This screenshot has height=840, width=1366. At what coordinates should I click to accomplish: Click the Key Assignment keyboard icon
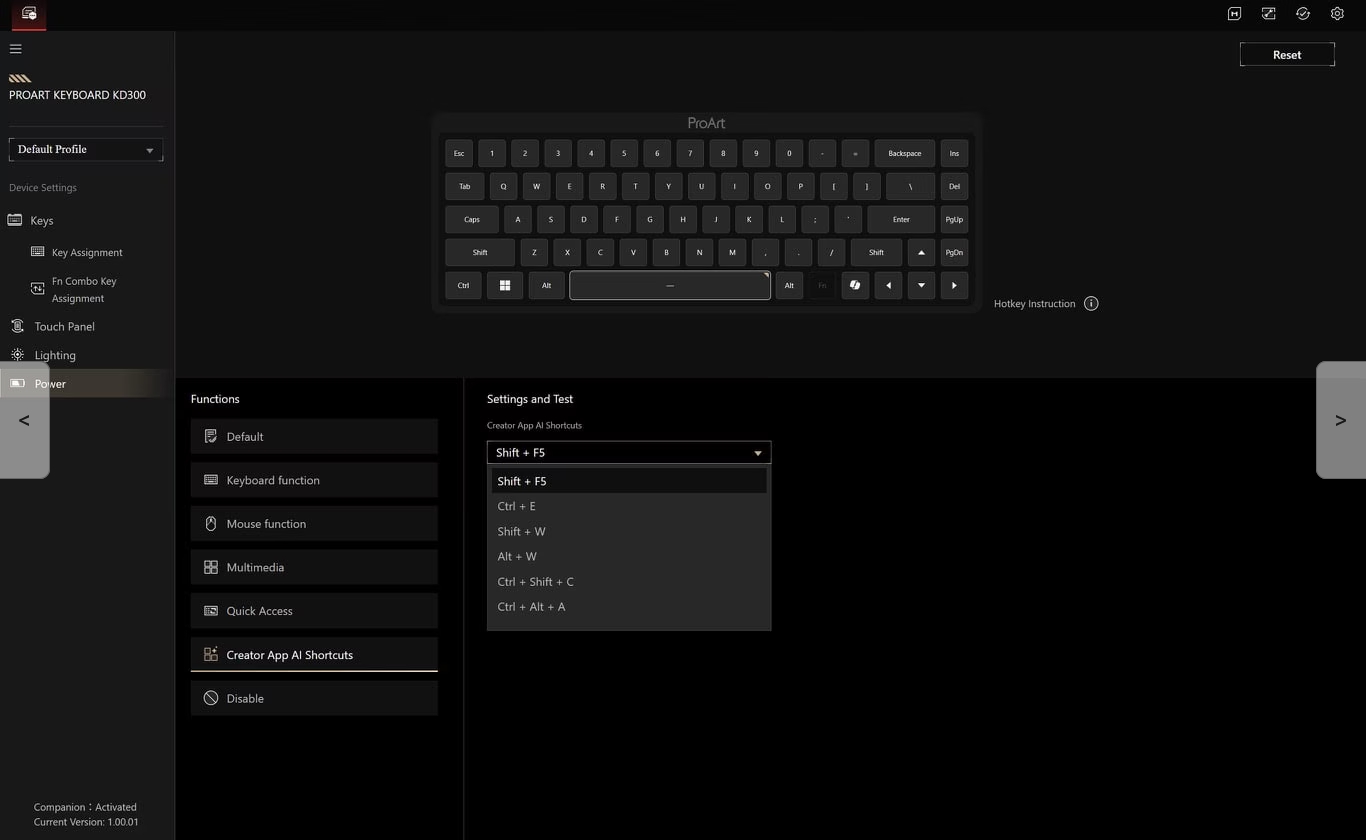click(x=38, y=252)
